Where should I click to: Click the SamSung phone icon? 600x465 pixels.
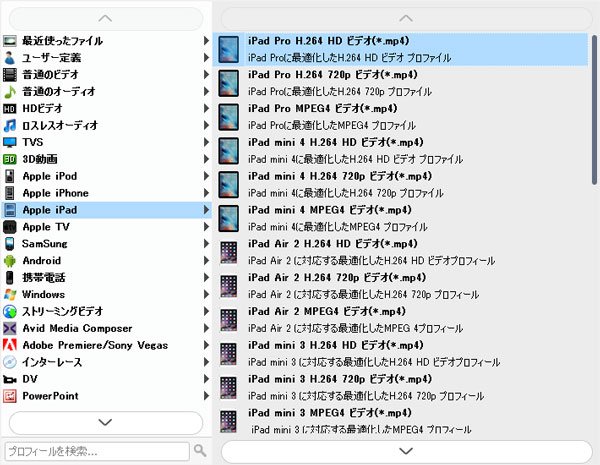tap(10, 244)
